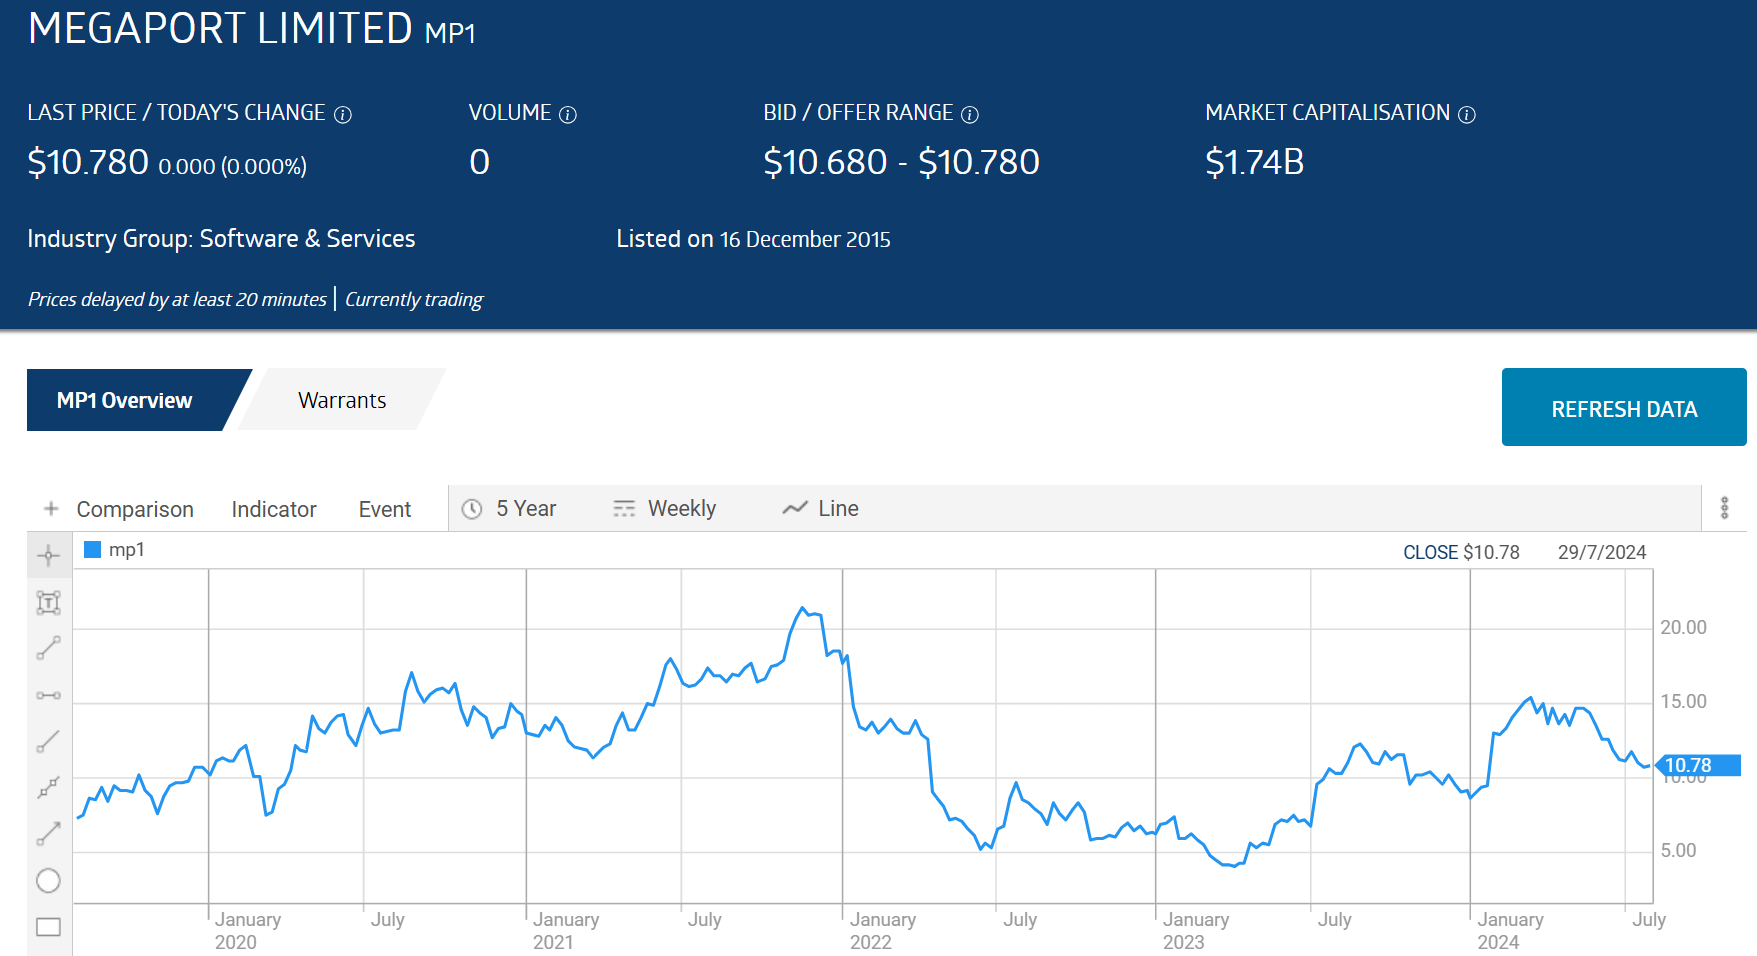Click the clock icon beside 5 Year
The image size is (1757, 956).
coord(472,509)
